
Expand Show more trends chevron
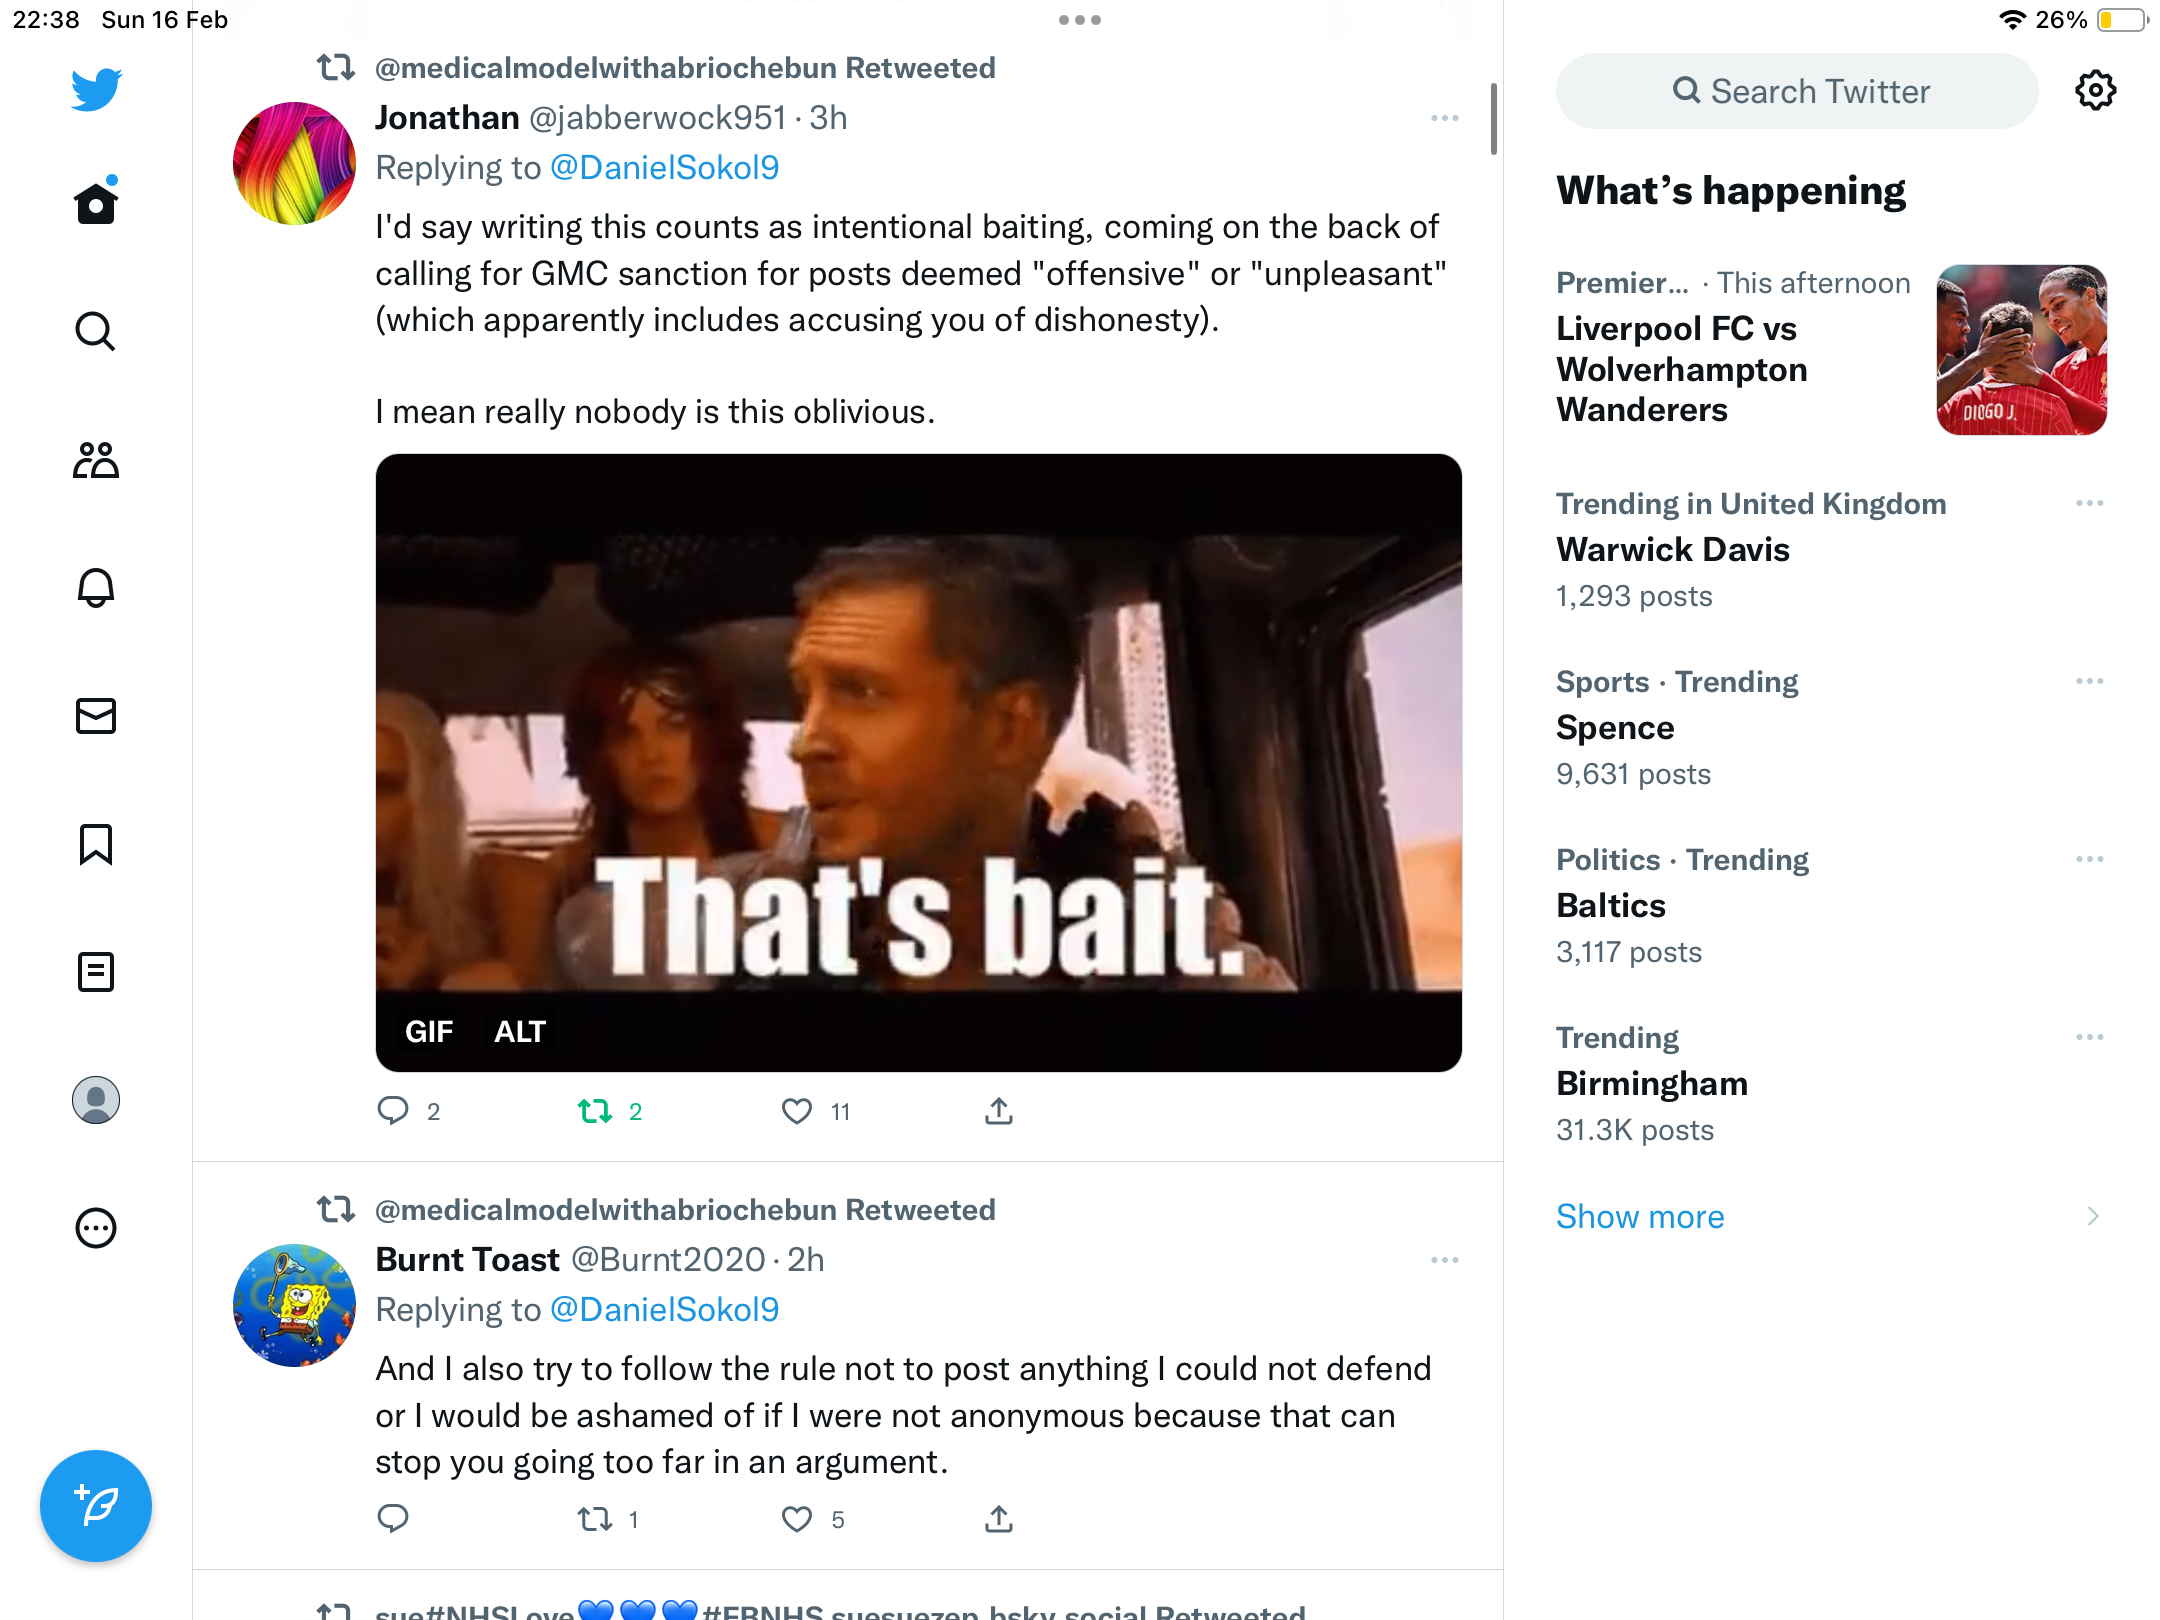click(2093, 1216)
